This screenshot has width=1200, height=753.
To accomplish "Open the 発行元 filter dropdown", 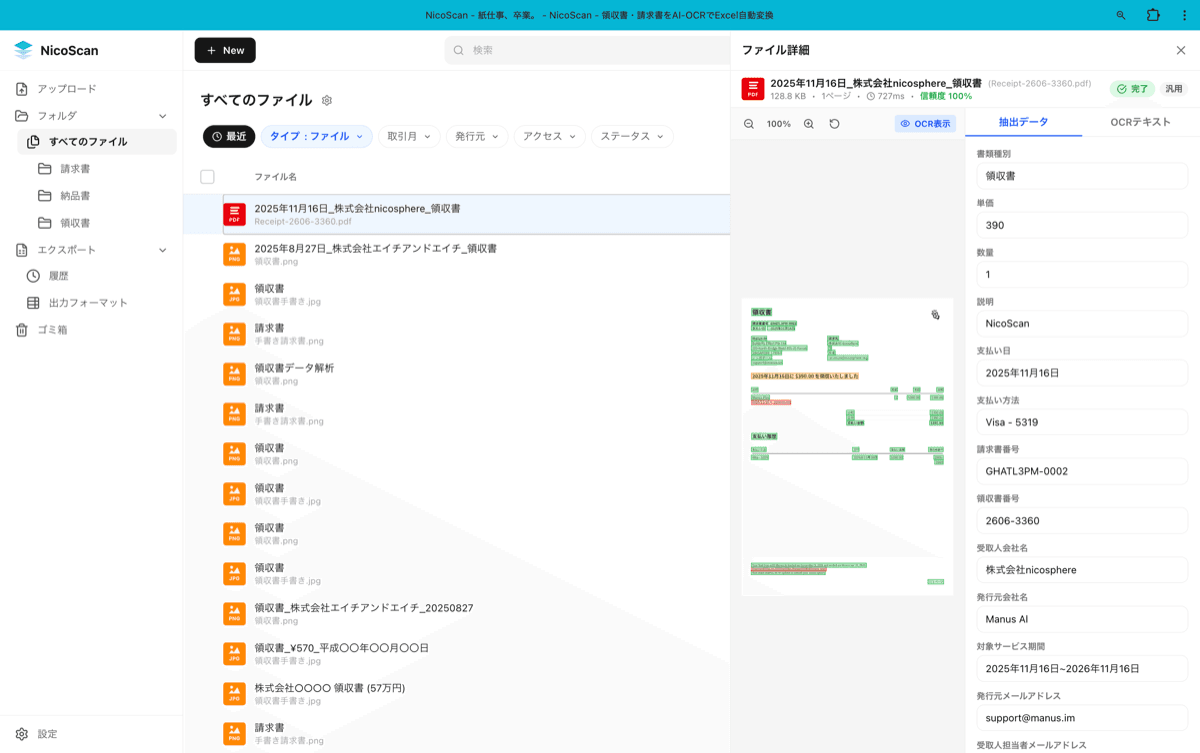I will click(477, 136).
